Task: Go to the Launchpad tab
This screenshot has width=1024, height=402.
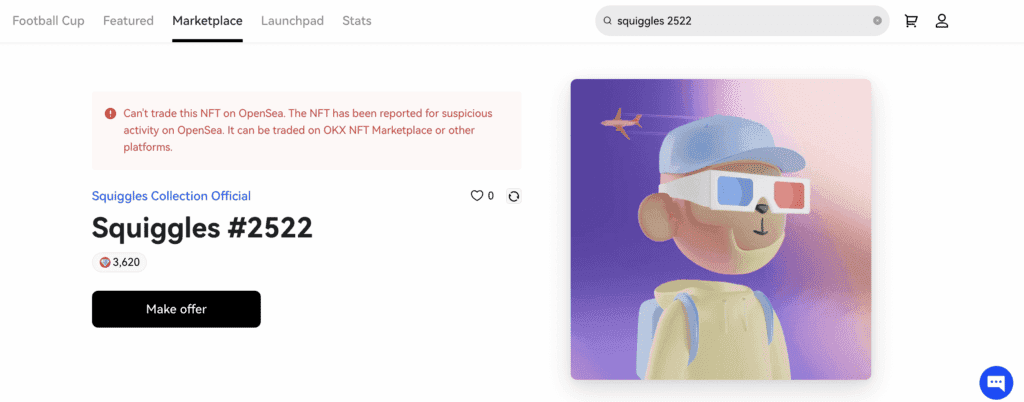Action: [292, 20]
